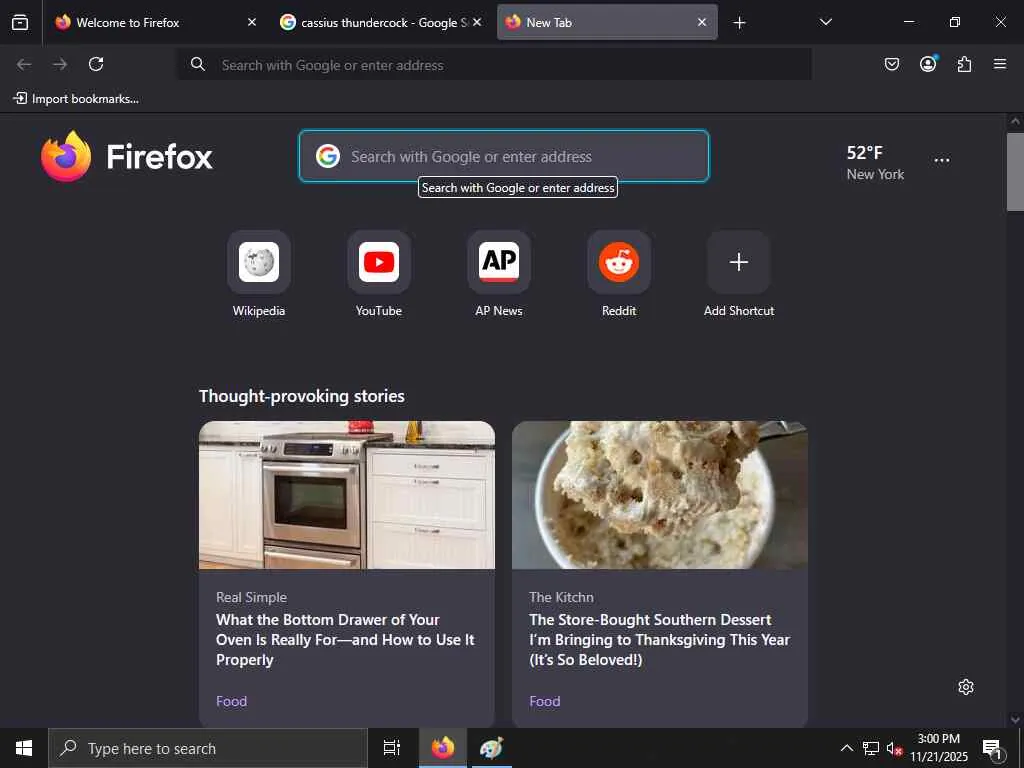1024x768 pixels.
Task: Open the Real Simple oven drawer story headline
Action: pos(345,639)
